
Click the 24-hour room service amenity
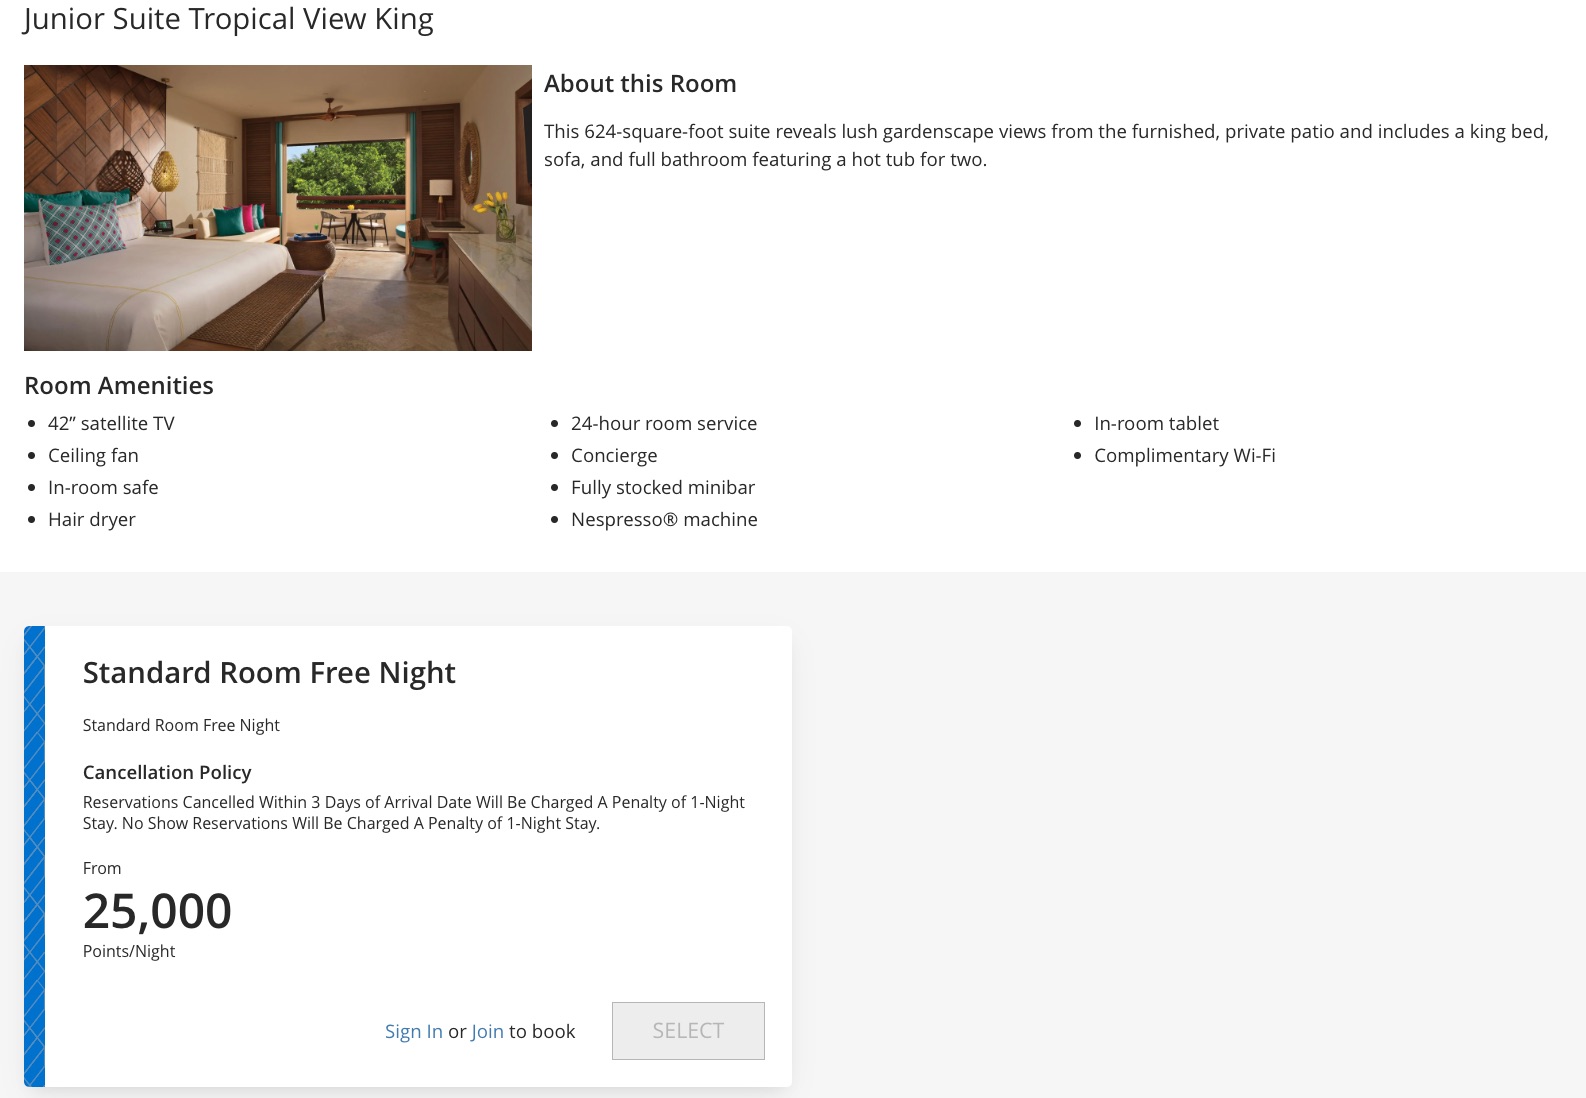point(664,423)
